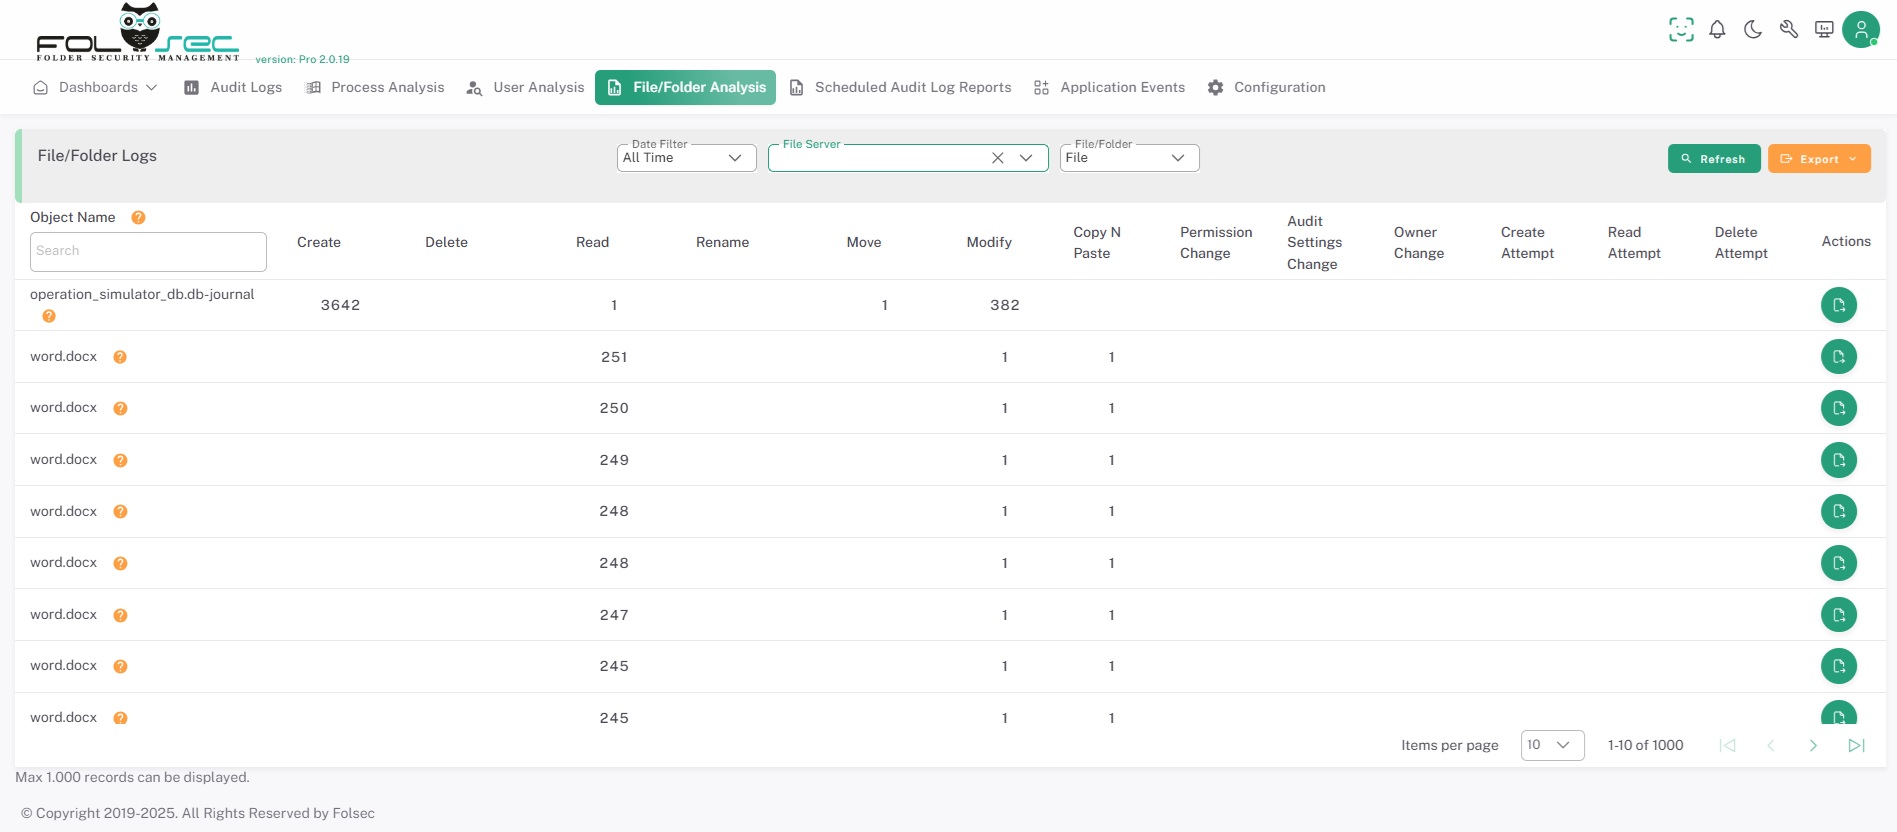The image size is (1897, 832).
Task: Click the wrench tools icon
Action: (1789, 30)
